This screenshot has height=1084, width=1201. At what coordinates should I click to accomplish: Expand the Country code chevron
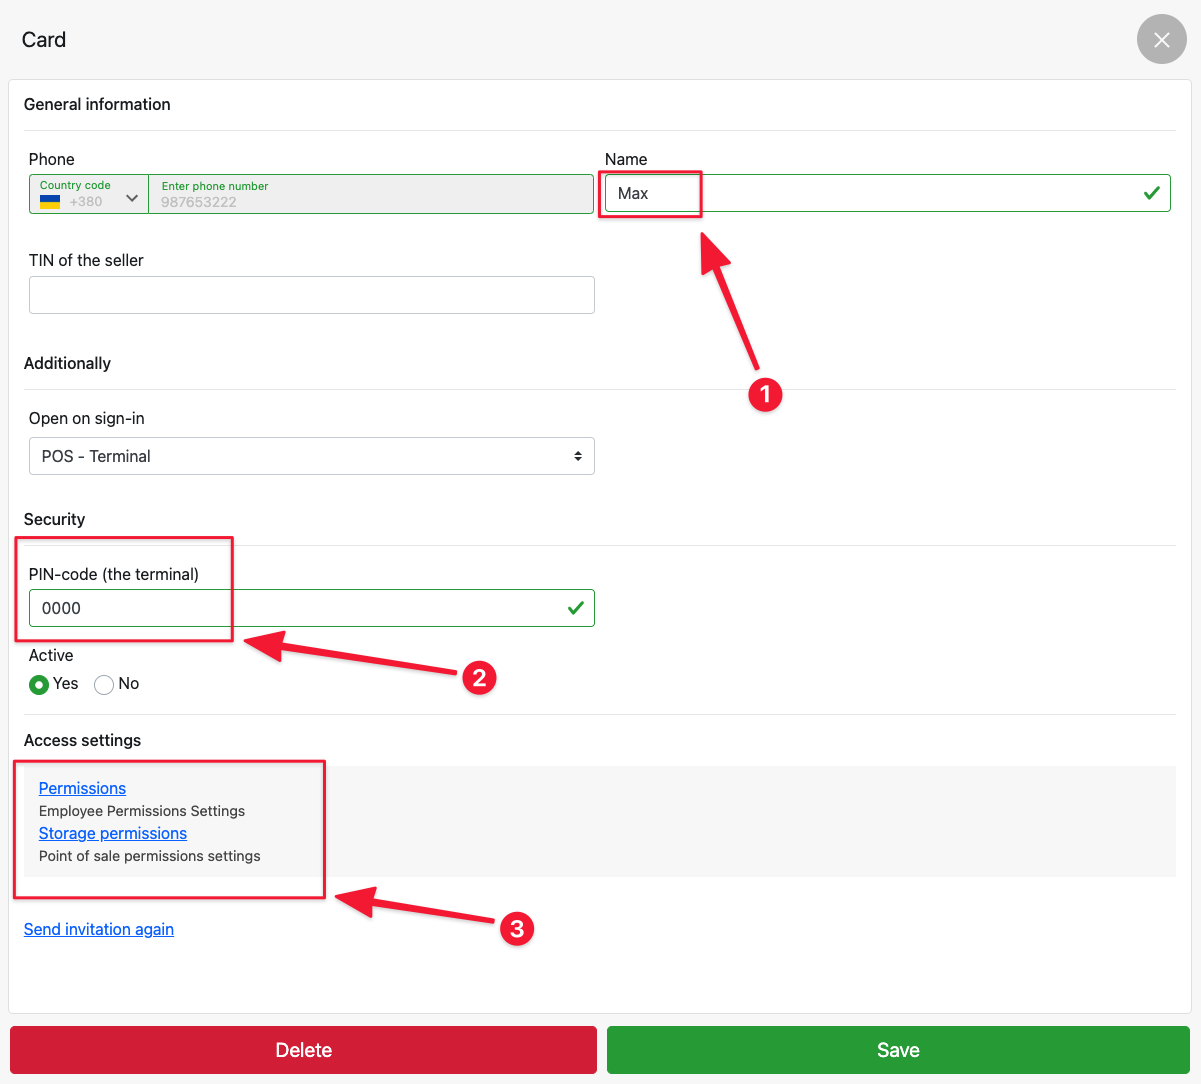coord(132,199)
